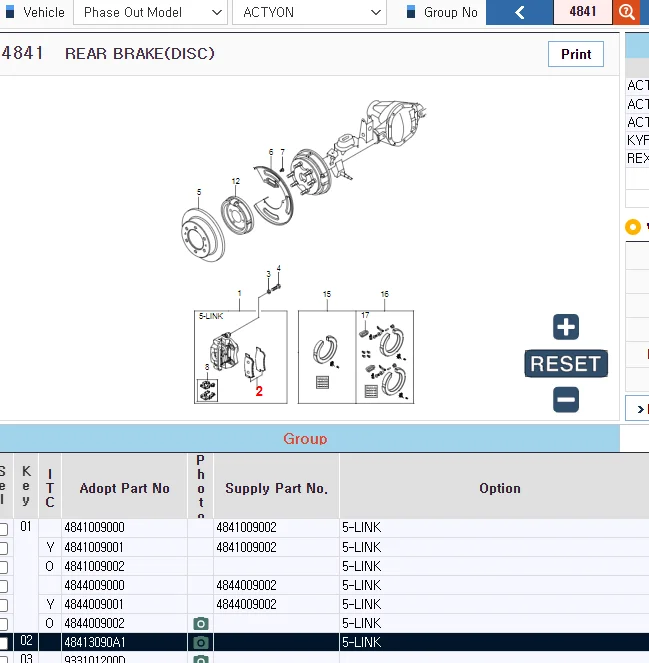Zoom out diagram with minus button

[x=566, y=400]
